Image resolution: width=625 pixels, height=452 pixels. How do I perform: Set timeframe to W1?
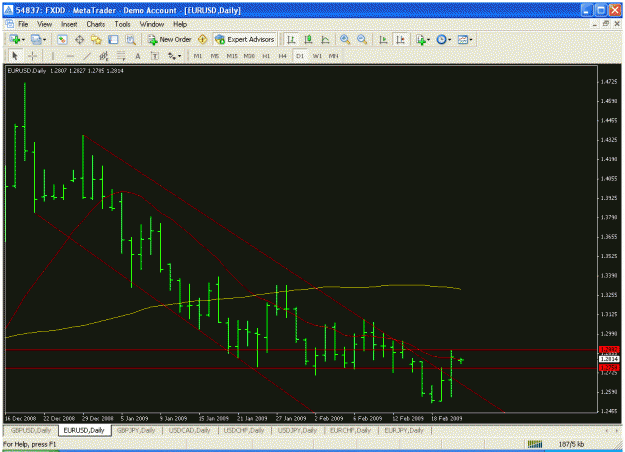(x=317, y=56)
